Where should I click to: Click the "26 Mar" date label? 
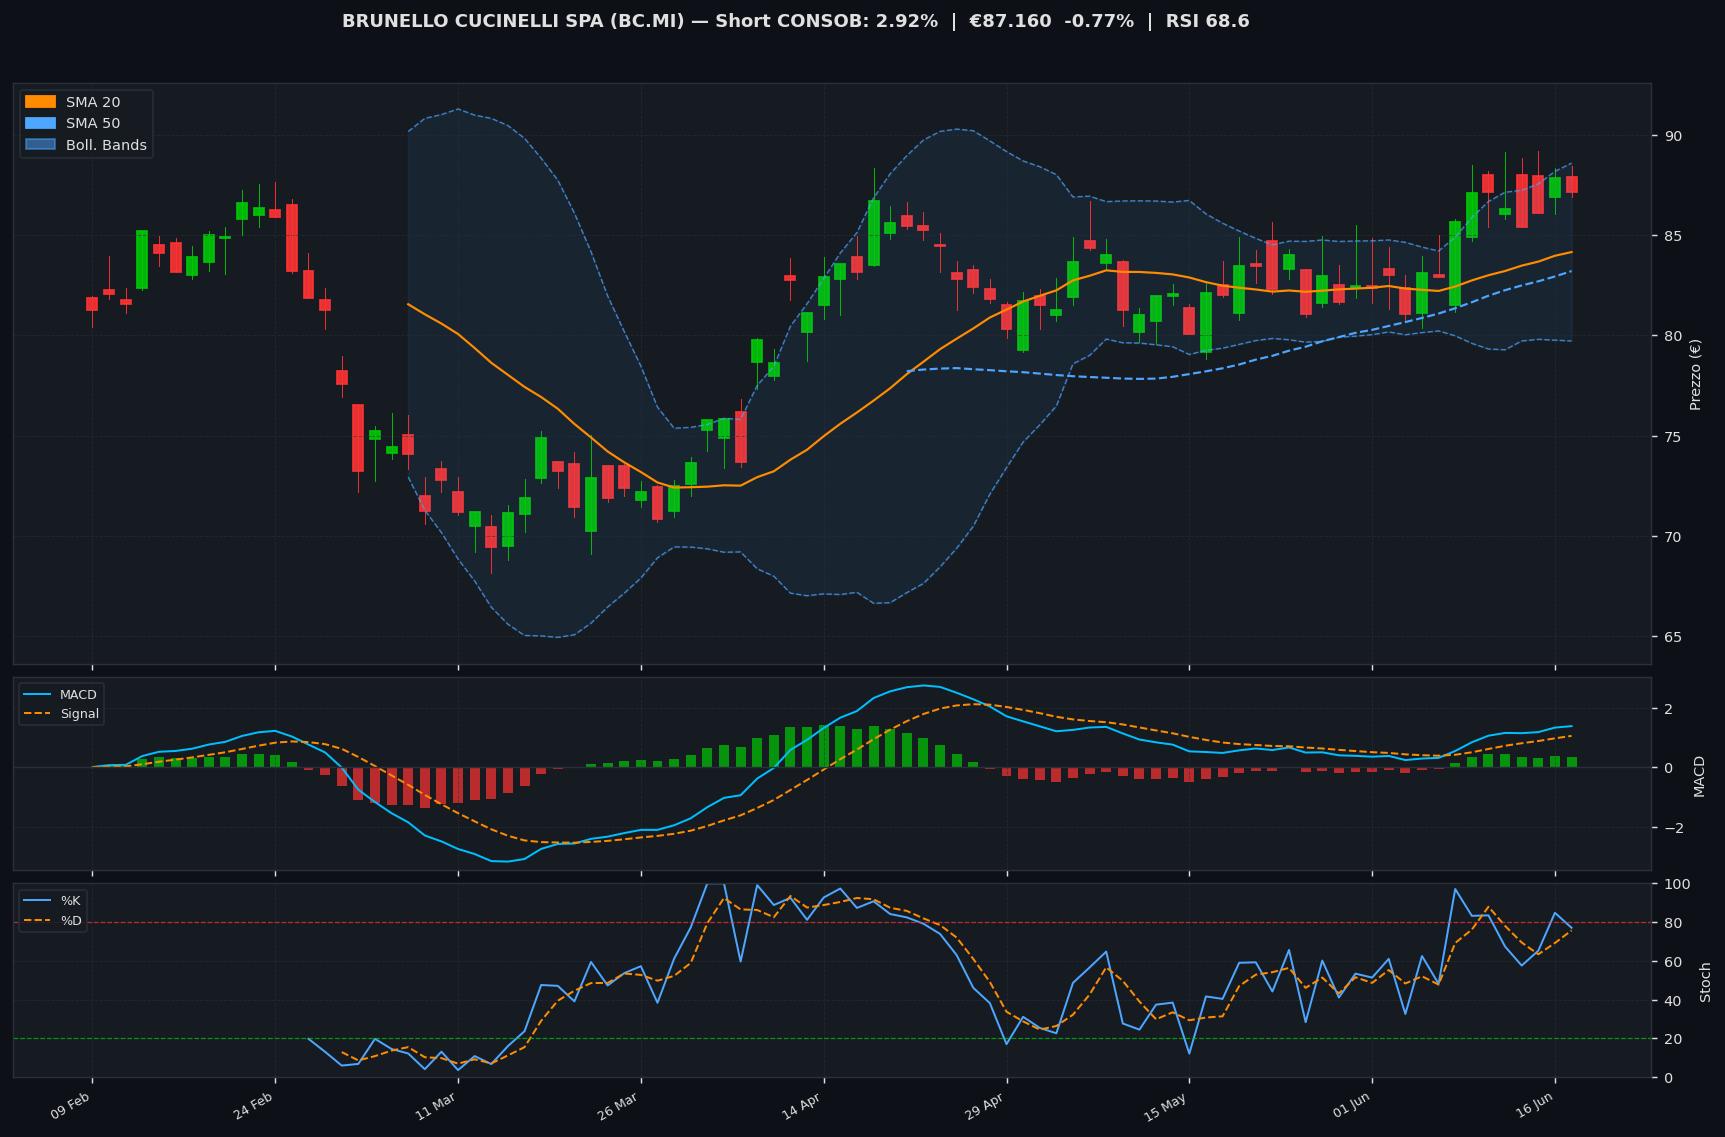(619, 1107)
